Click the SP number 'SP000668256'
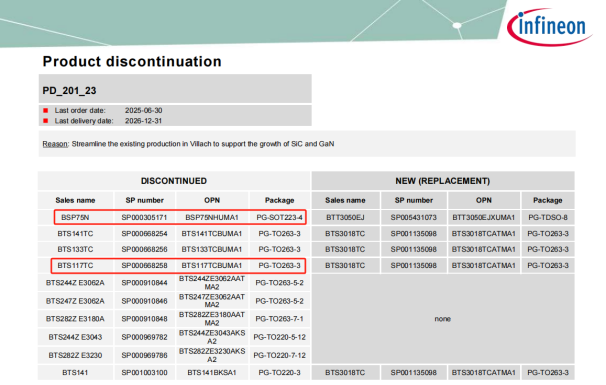Screen dimensions: 606x385 [x=145, y=249]
